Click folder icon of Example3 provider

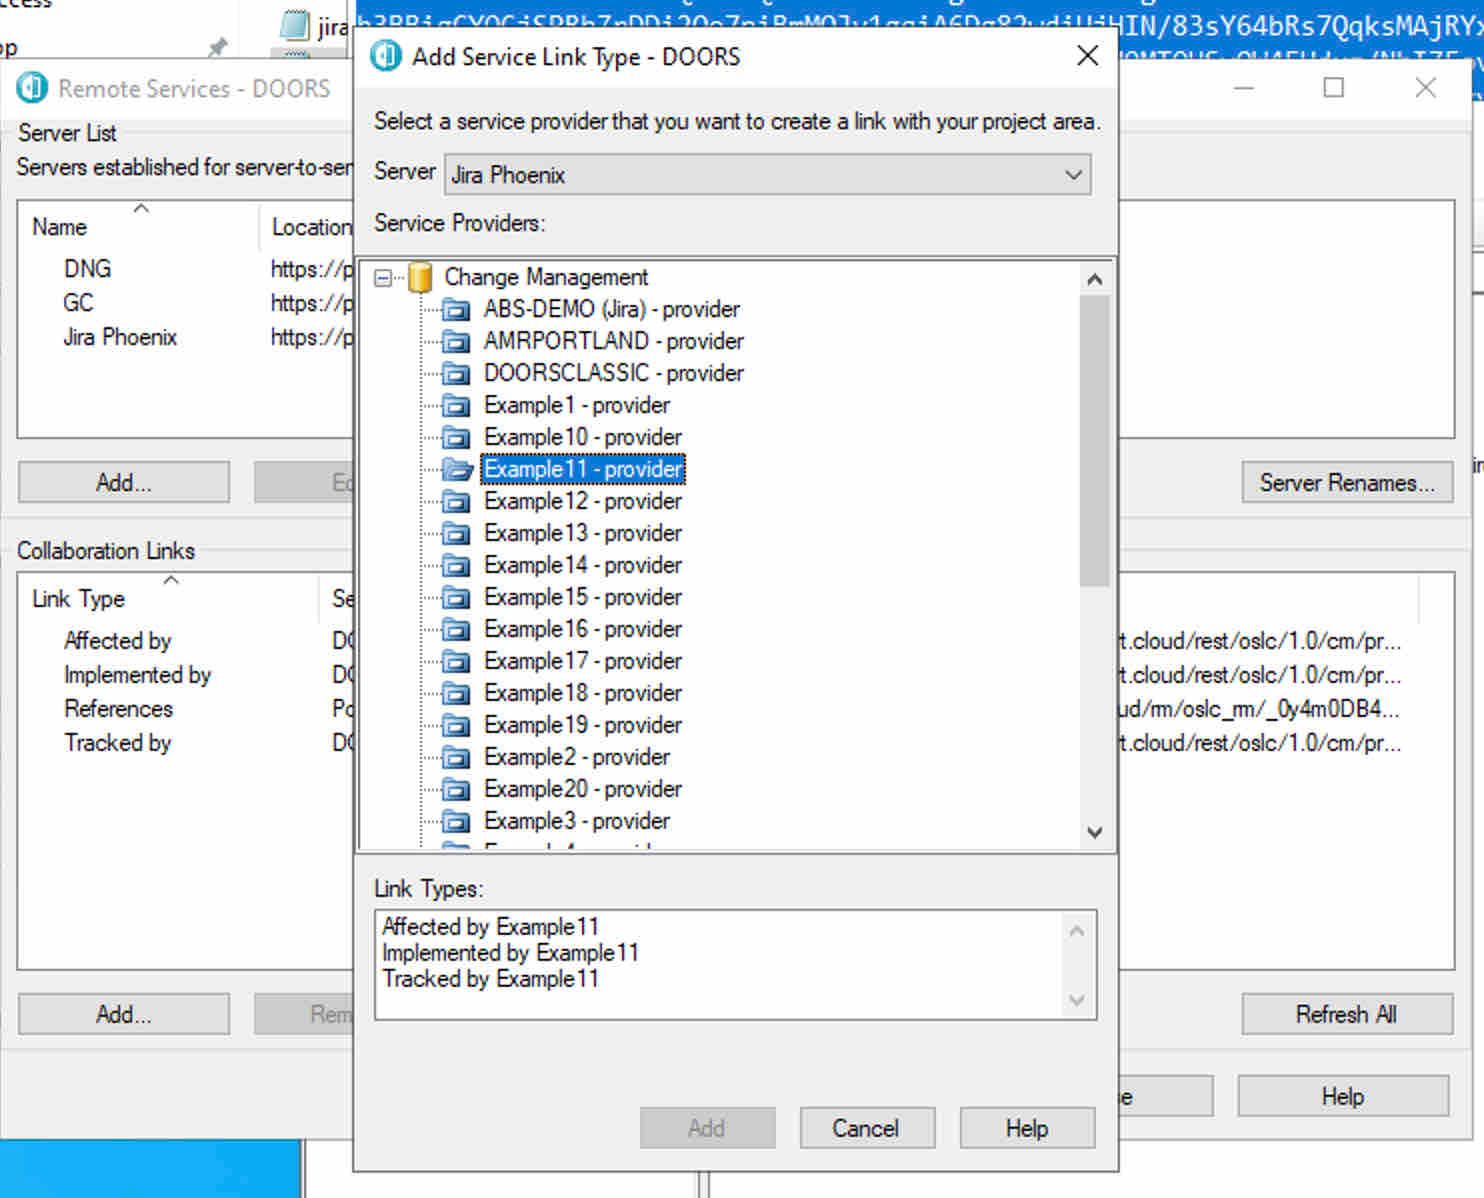(x=456, y=822)
